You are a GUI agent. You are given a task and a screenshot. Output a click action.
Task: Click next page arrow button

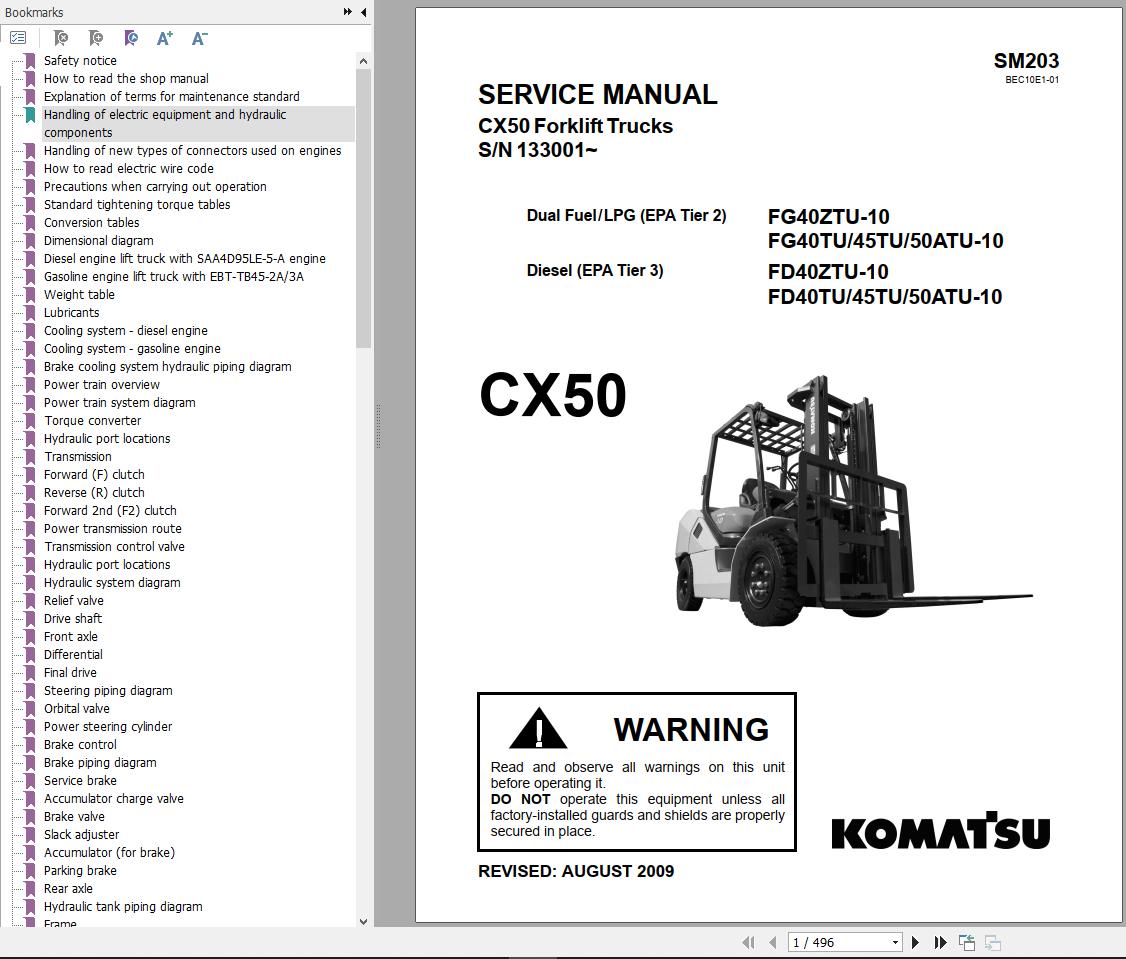coord(915,942)
